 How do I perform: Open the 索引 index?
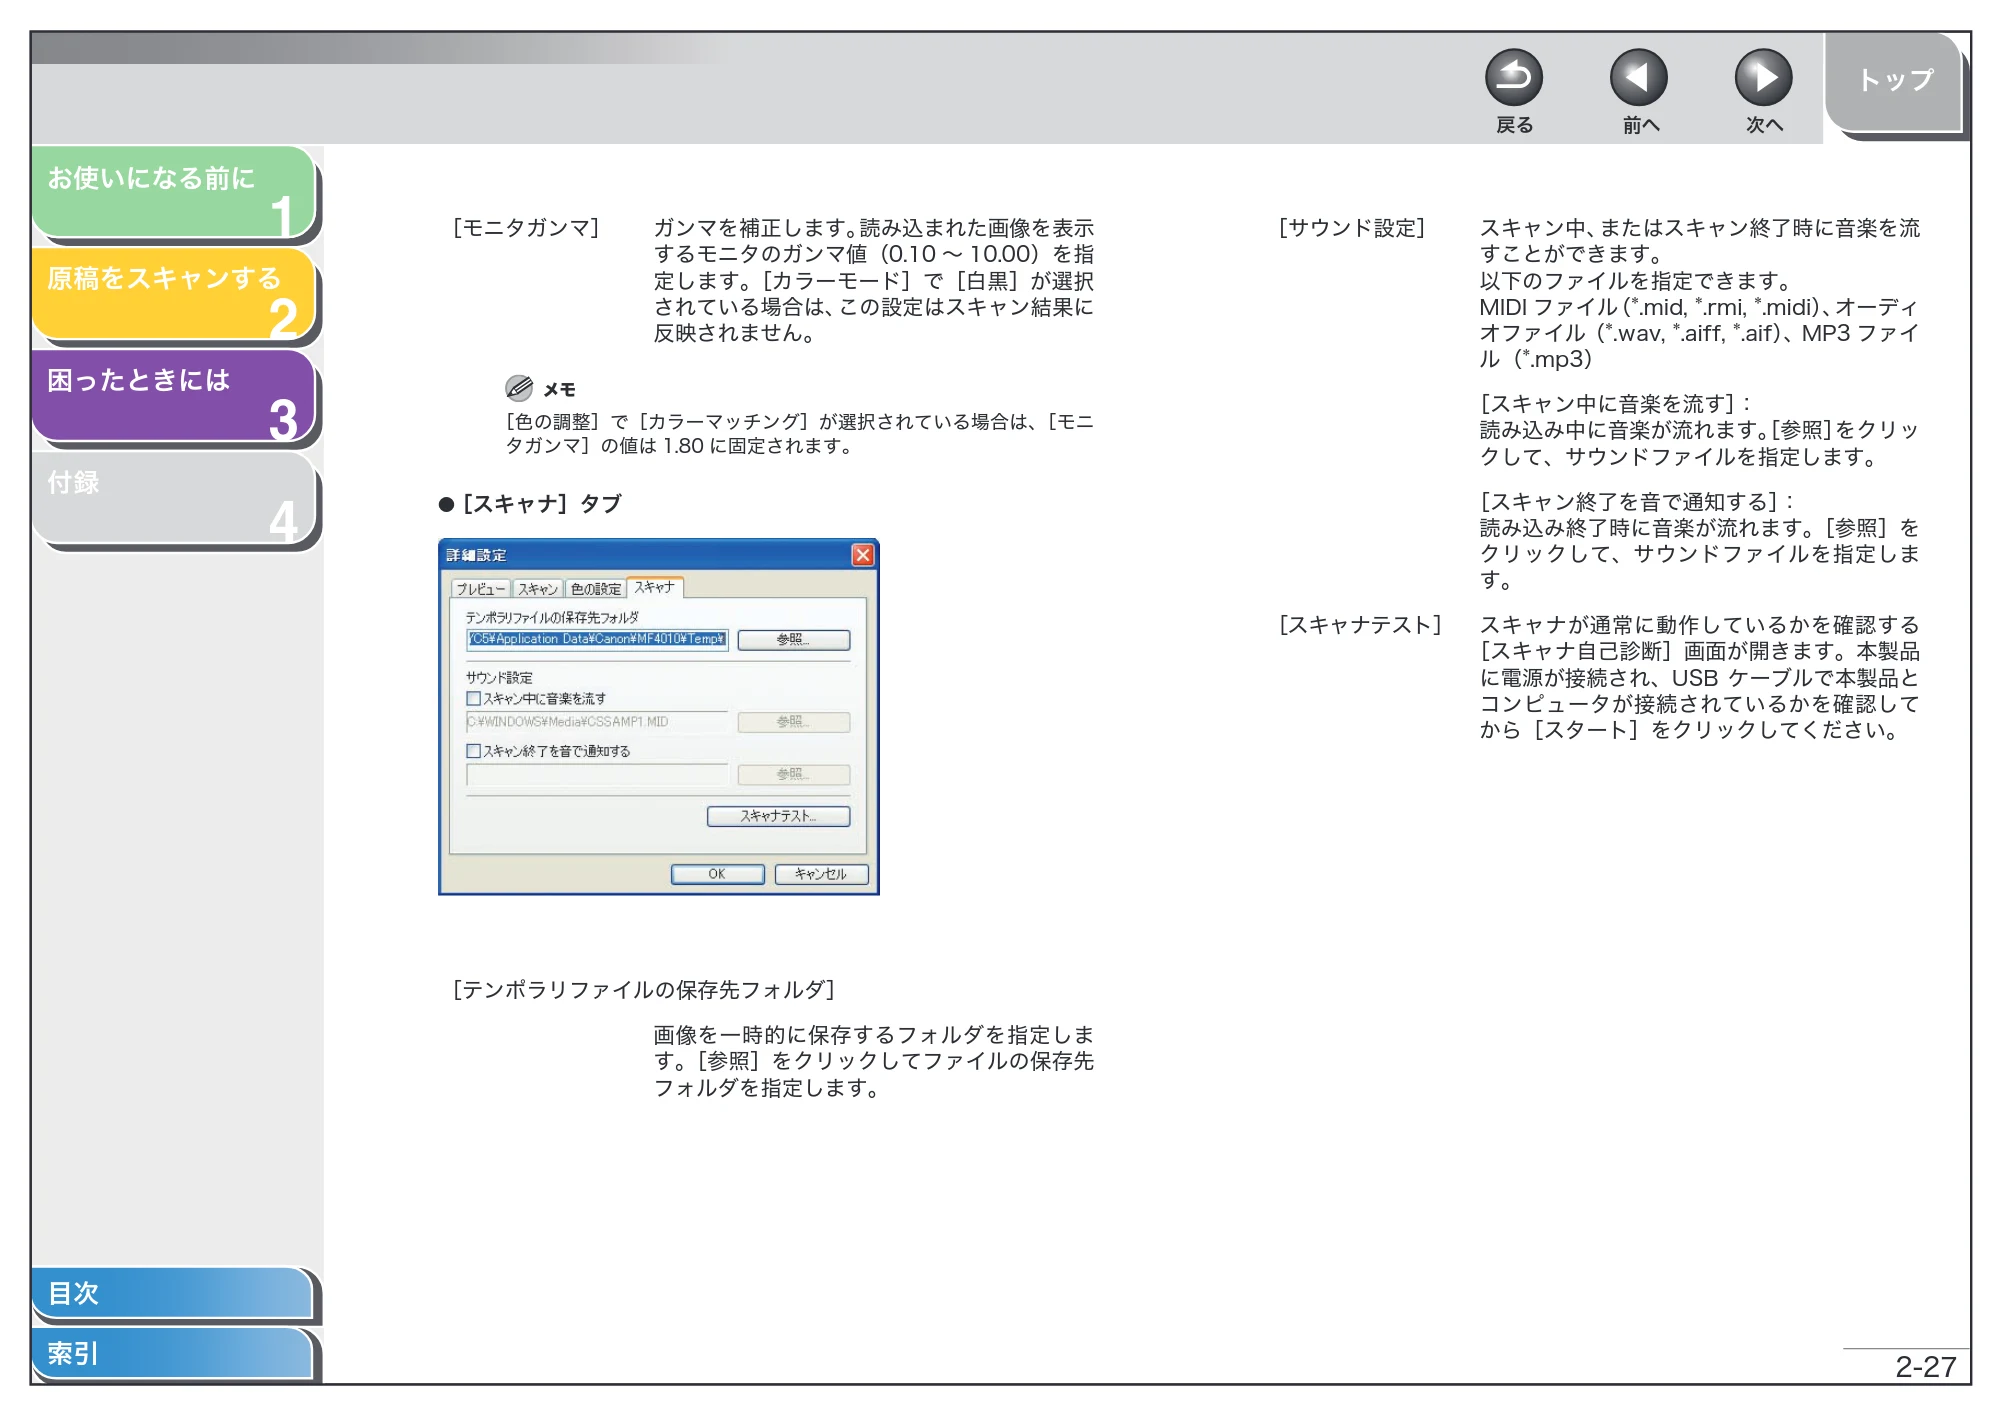(x=172, y=1353)
